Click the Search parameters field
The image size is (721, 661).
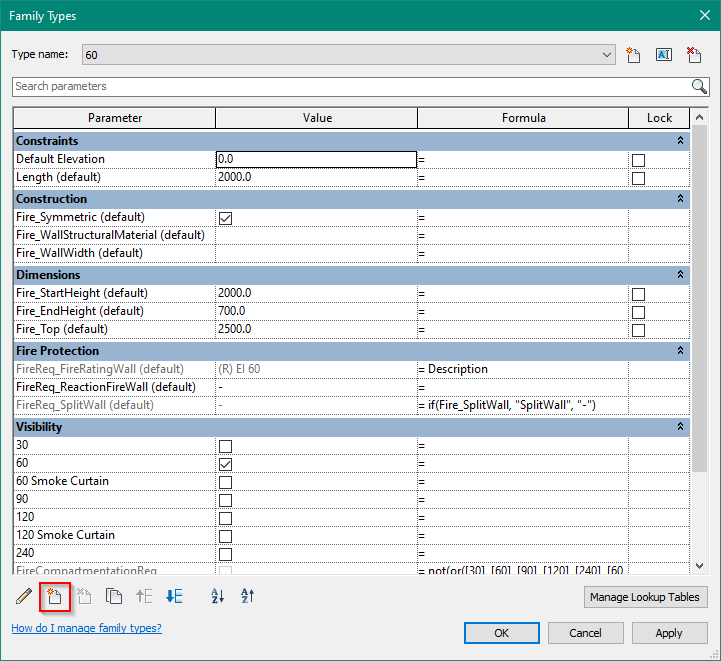[x=352, y=86]
